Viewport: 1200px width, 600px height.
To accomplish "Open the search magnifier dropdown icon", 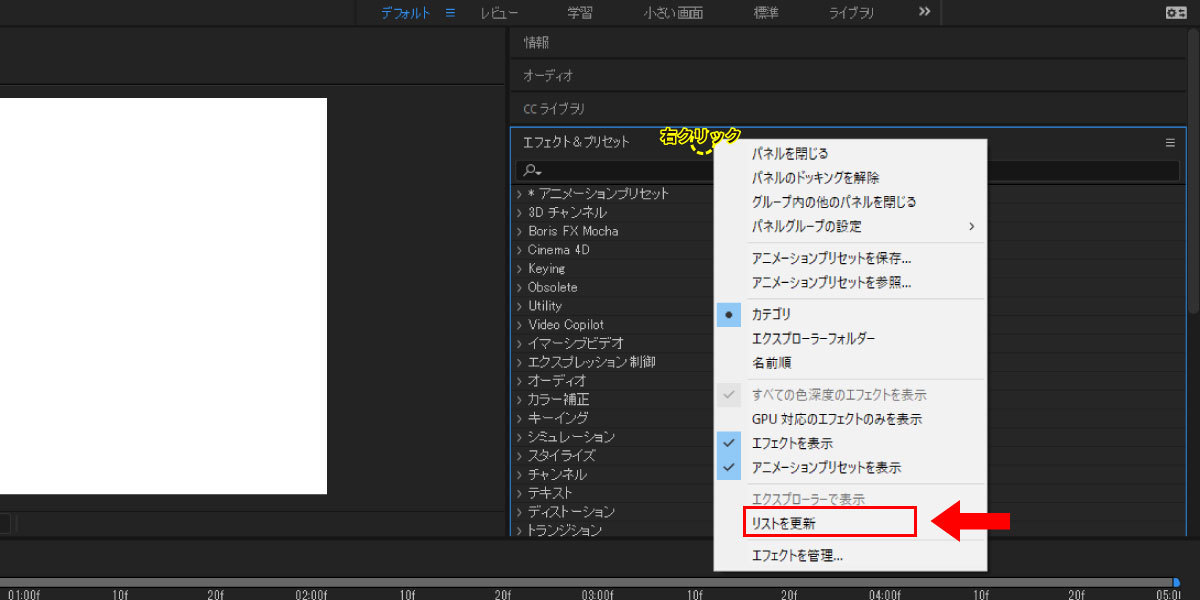I will [x=532, y=171].
